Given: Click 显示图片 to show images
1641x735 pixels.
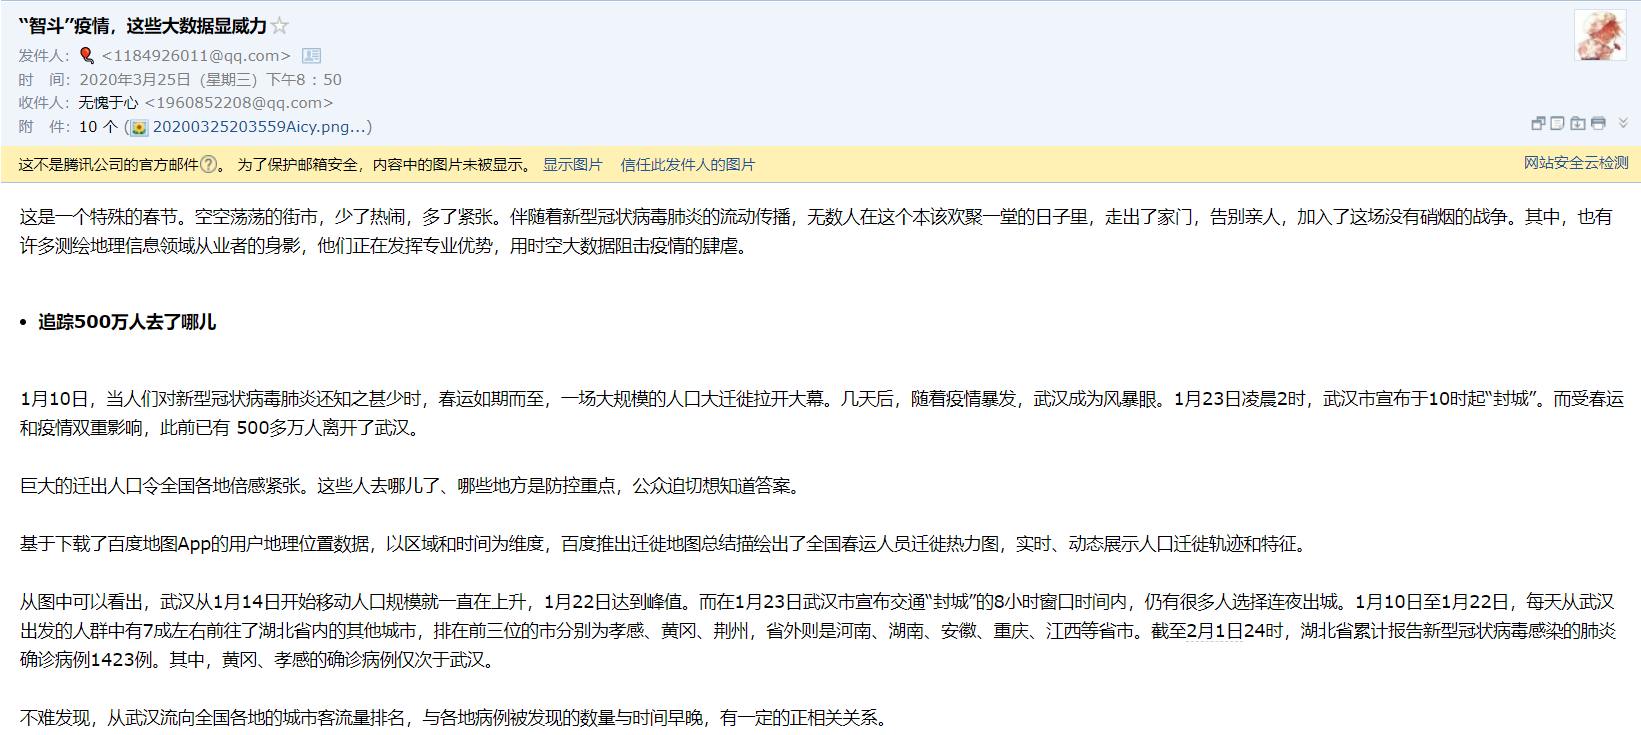Looking at the screenshot, I should [572, 165].
